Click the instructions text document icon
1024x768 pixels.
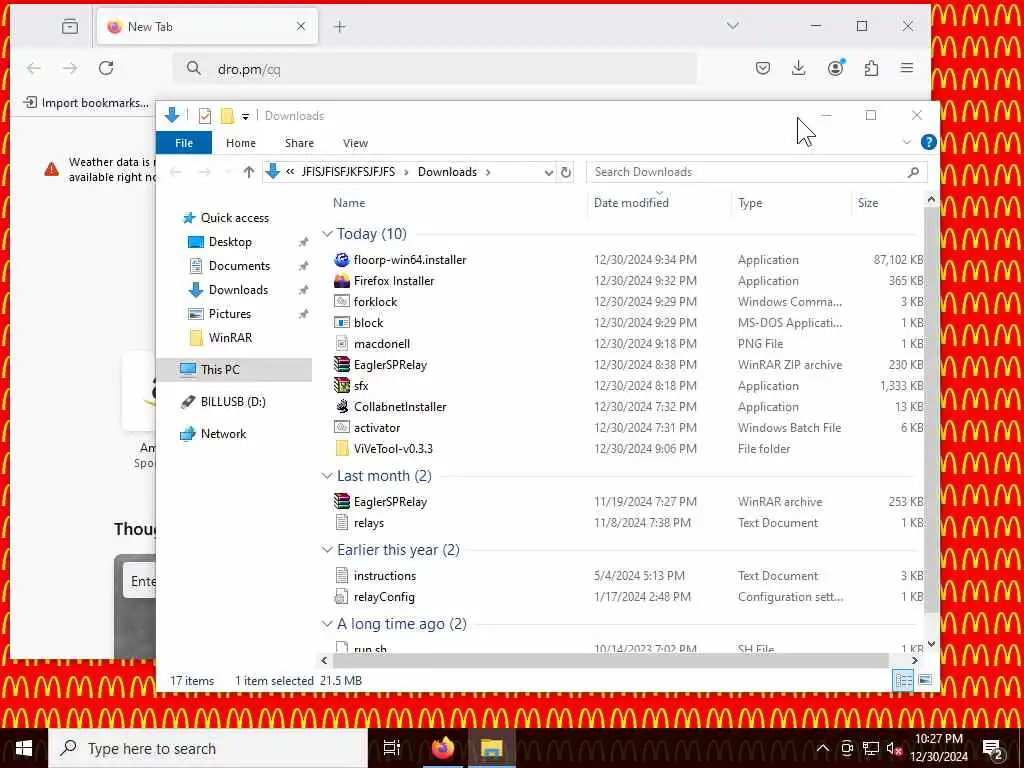[x=342, y=575]
